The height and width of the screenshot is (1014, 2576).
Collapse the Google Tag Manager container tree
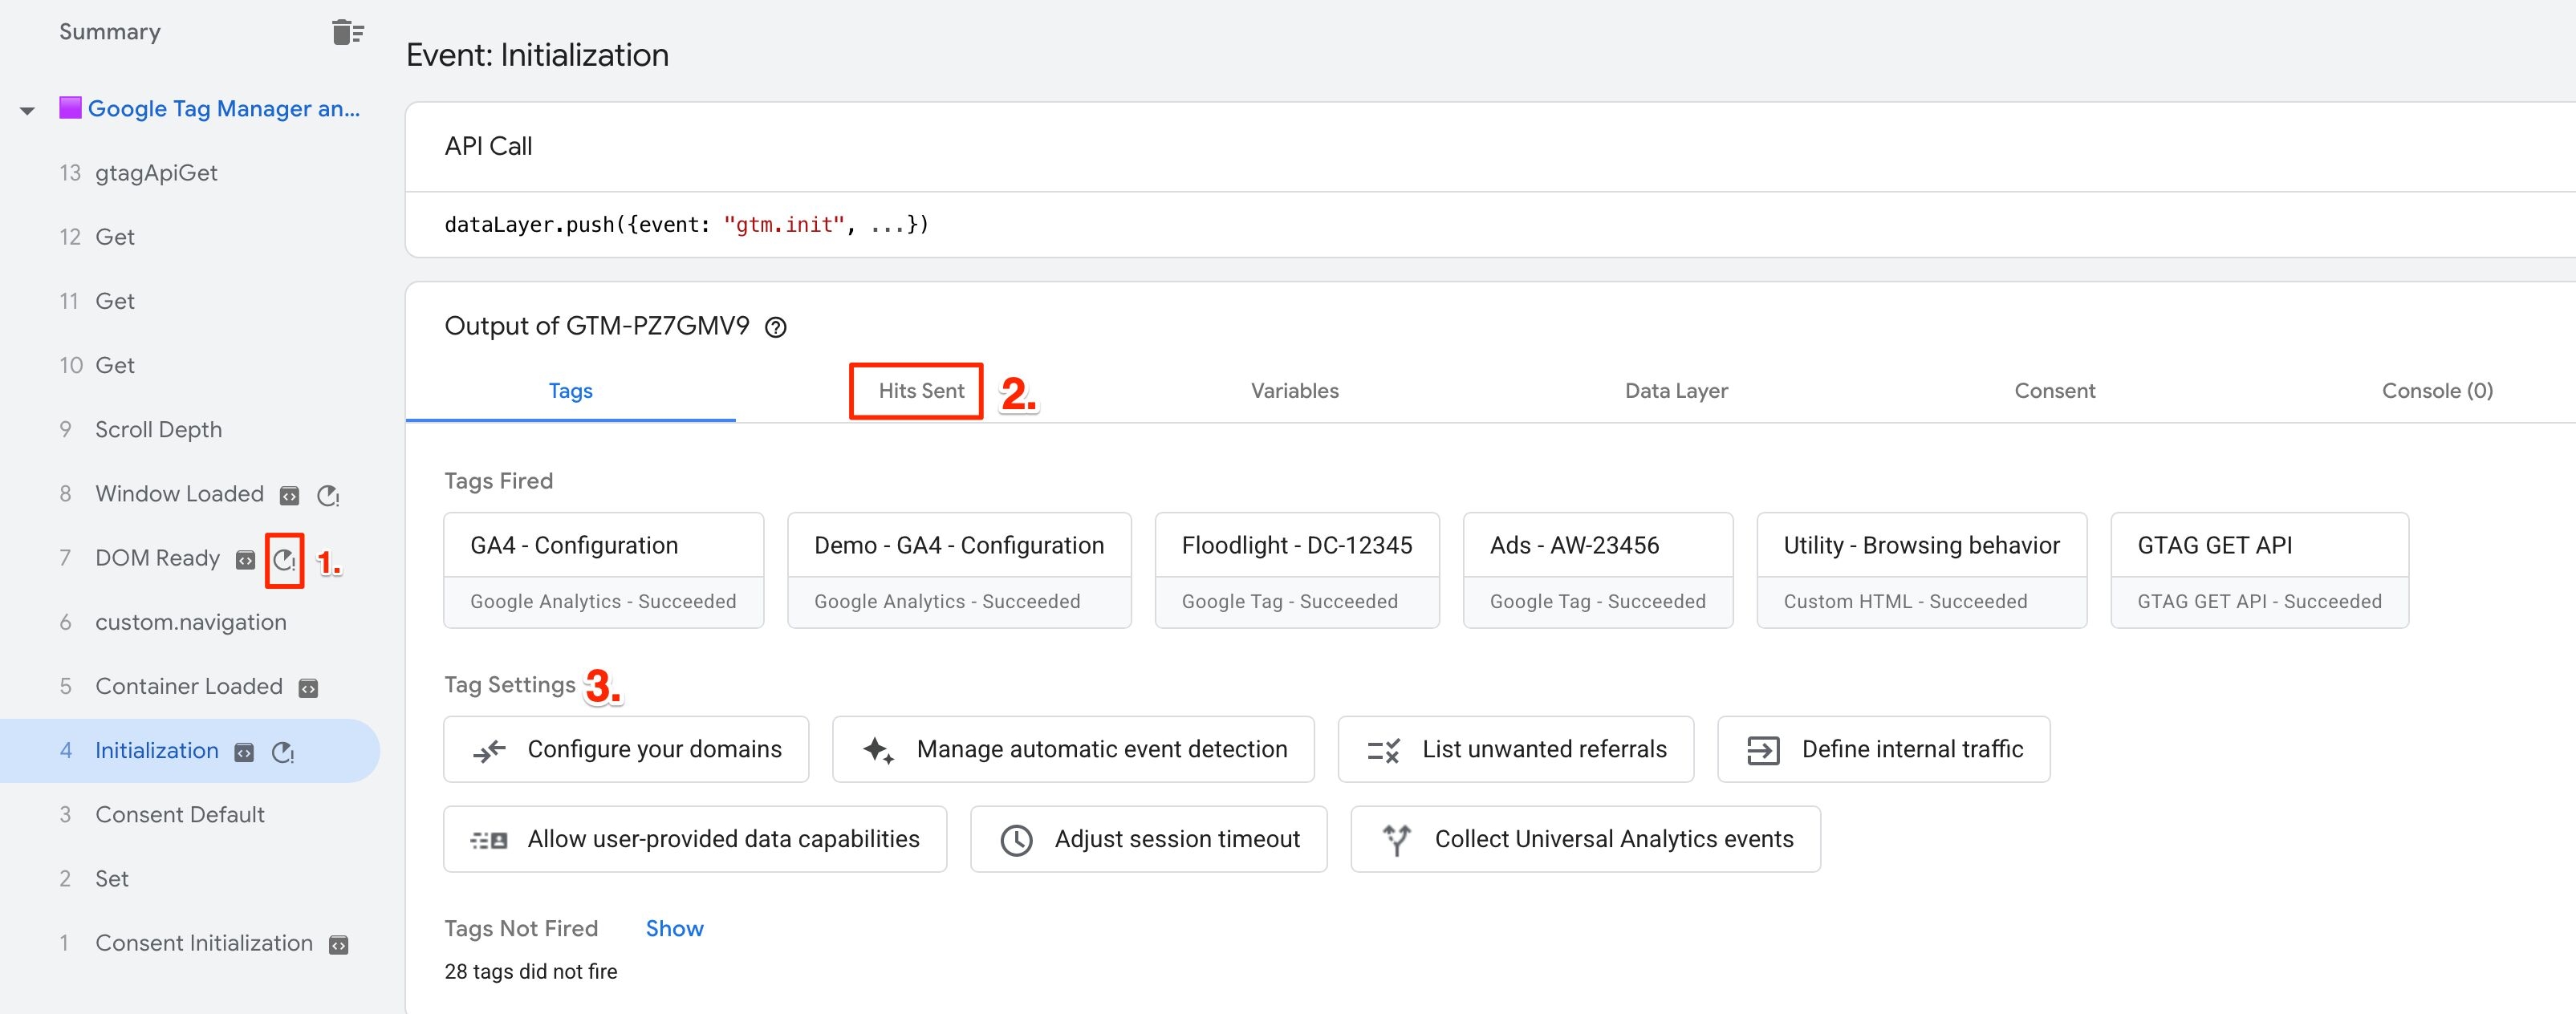[28, 110]
